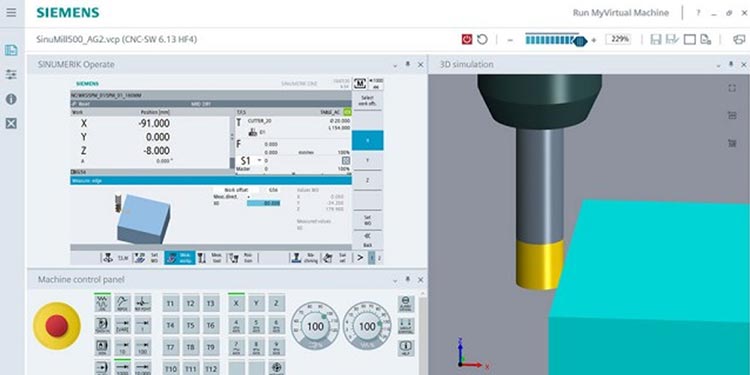Click the MDA key on control panel
The image size is (750, 375).
[102, 347]
